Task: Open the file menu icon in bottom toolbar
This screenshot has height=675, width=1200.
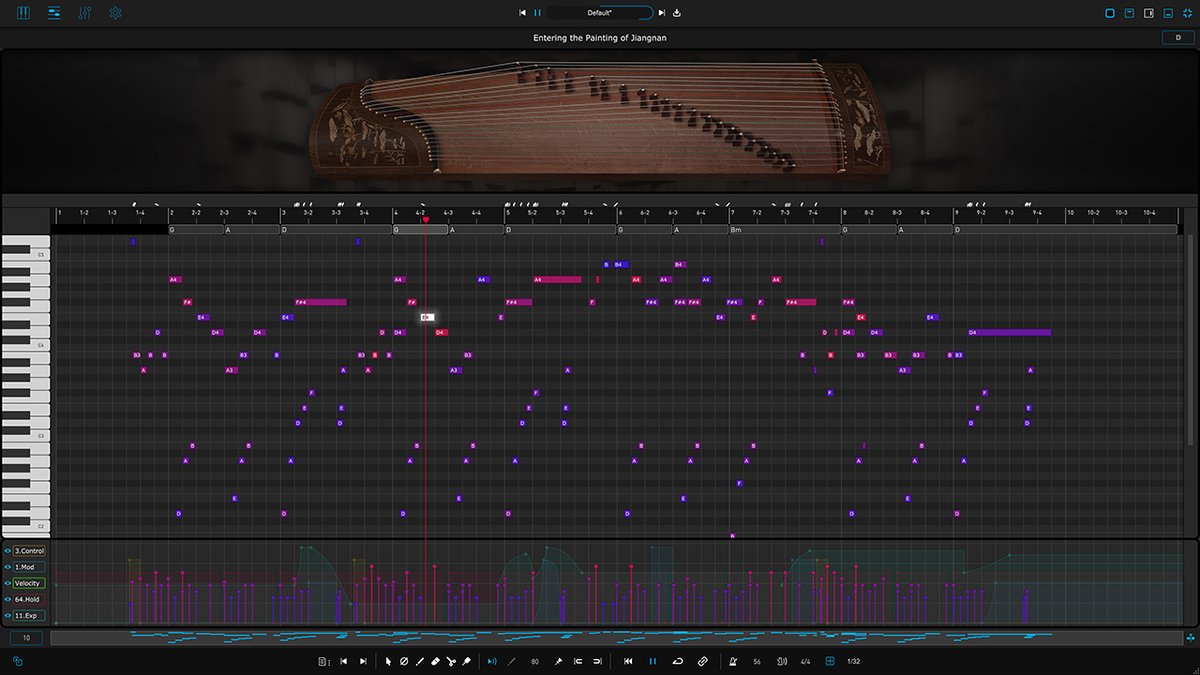Action: coord(324,661)
